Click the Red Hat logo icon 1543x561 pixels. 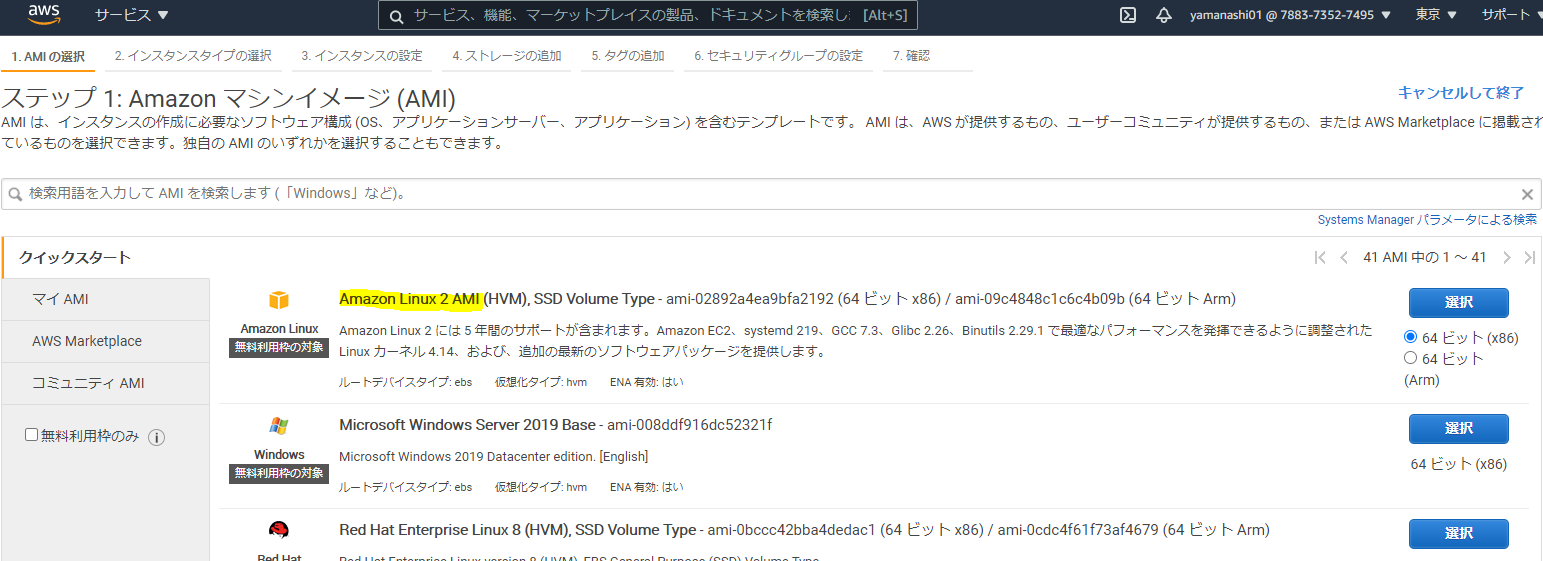pyautogui.click(x=279, y=530)
